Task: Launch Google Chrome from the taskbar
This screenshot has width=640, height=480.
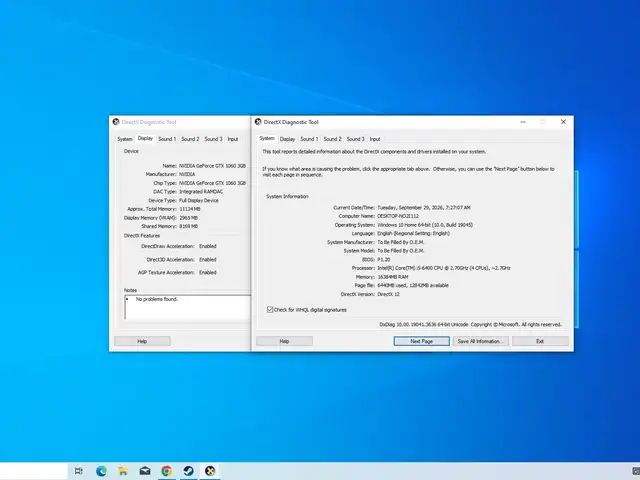Action: pos(167,471)
